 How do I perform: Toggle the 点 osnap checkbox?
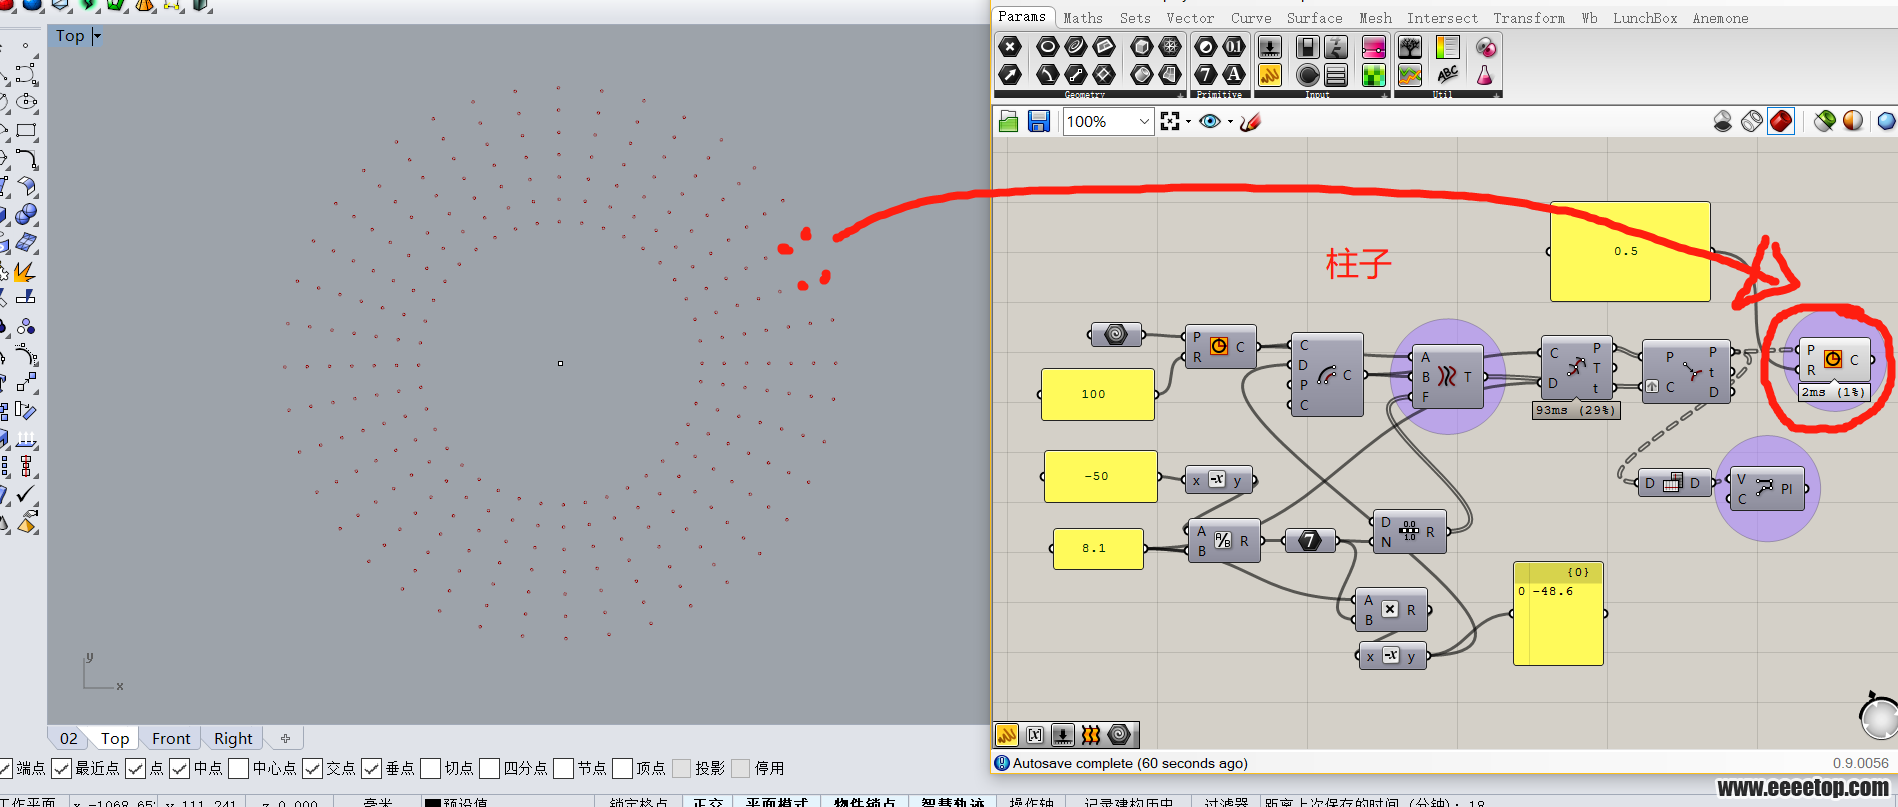point(136,768)
